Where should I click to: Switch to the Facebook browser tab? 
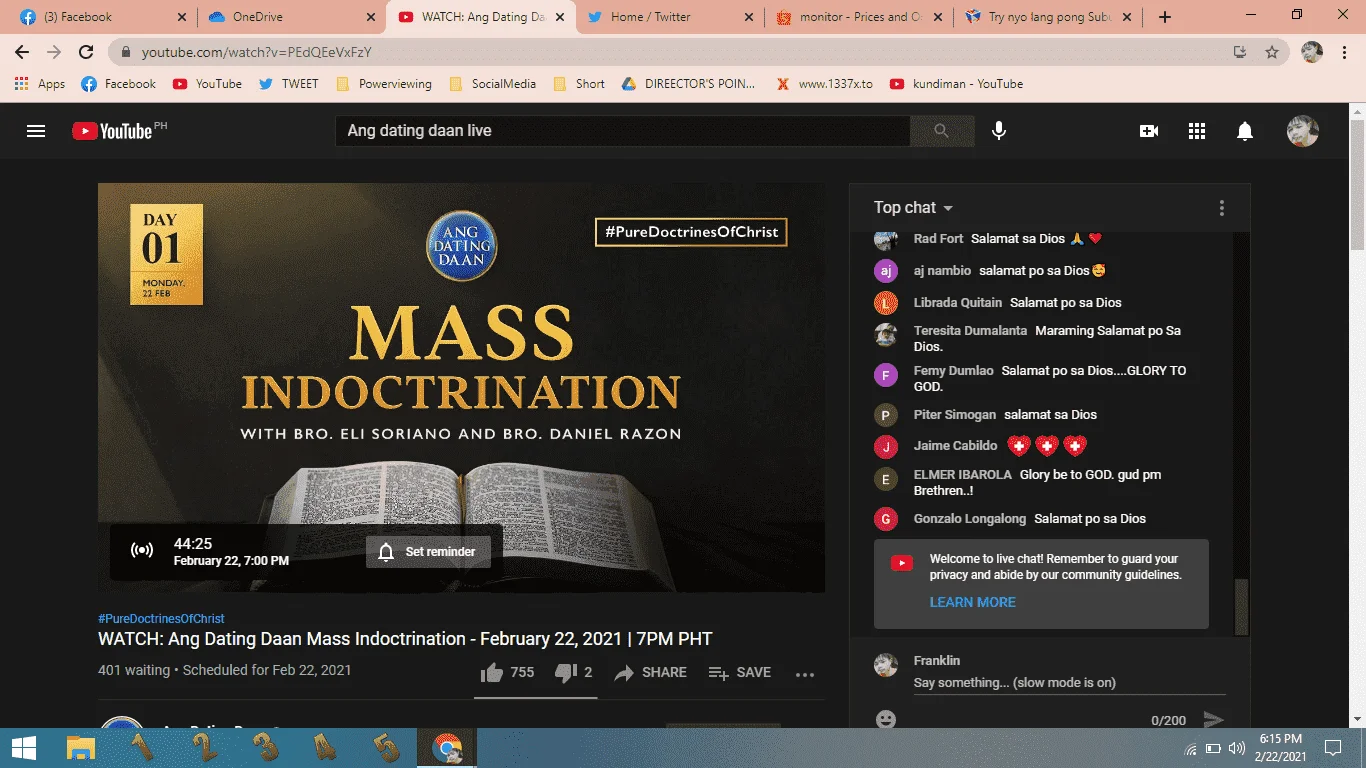[103, 17]
